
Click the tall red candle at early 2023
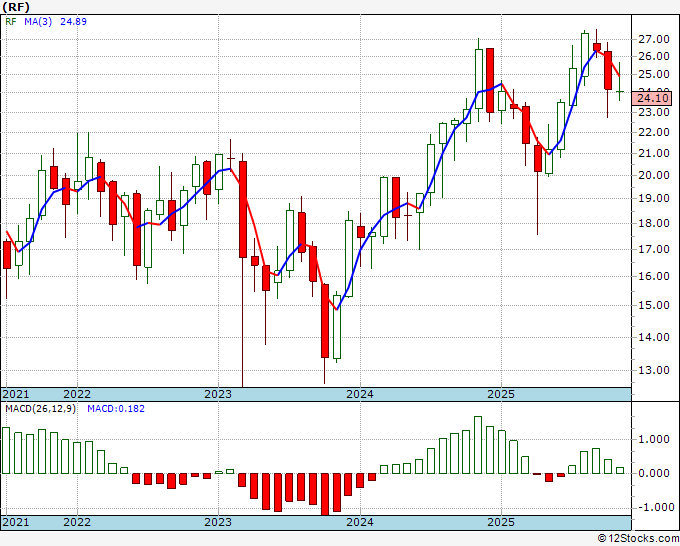pos(243,209)
